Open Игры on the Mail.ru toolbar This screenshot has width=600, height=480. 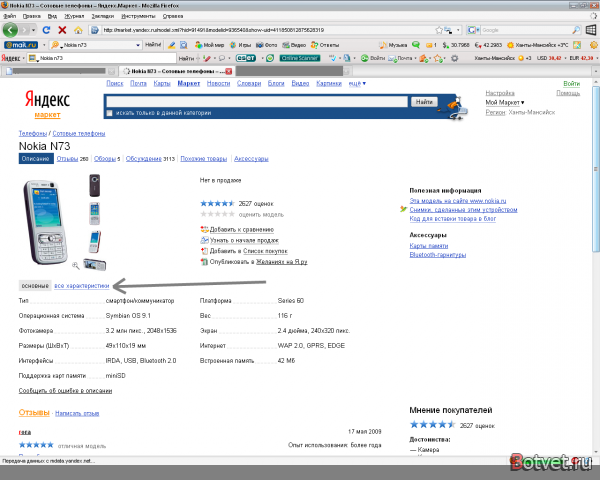240,45
